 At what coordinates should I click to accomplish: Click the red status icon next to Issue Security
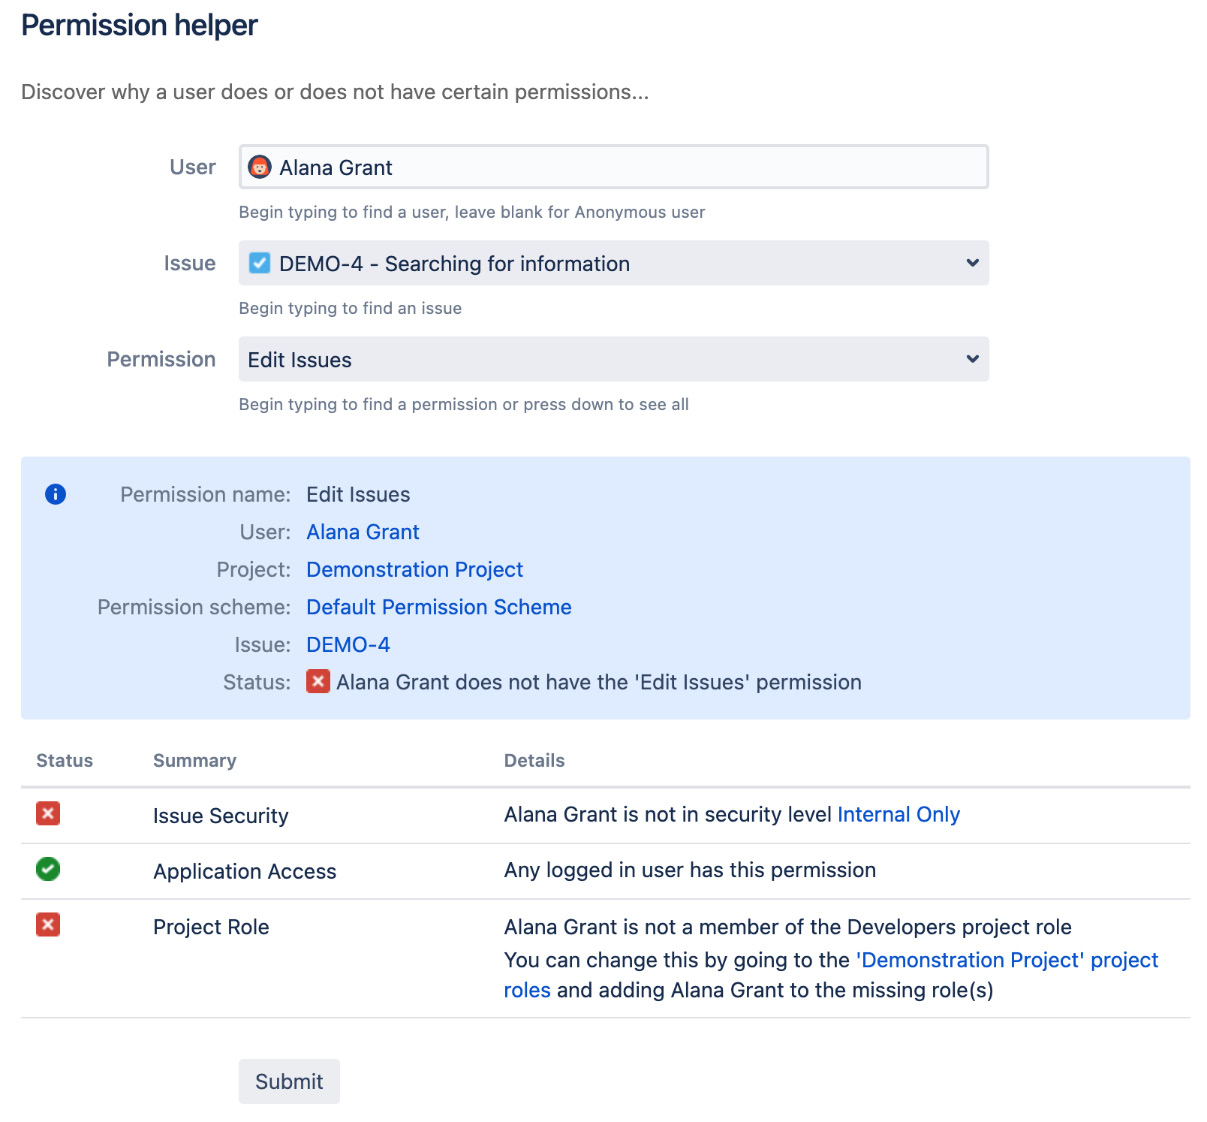(47, 814)
